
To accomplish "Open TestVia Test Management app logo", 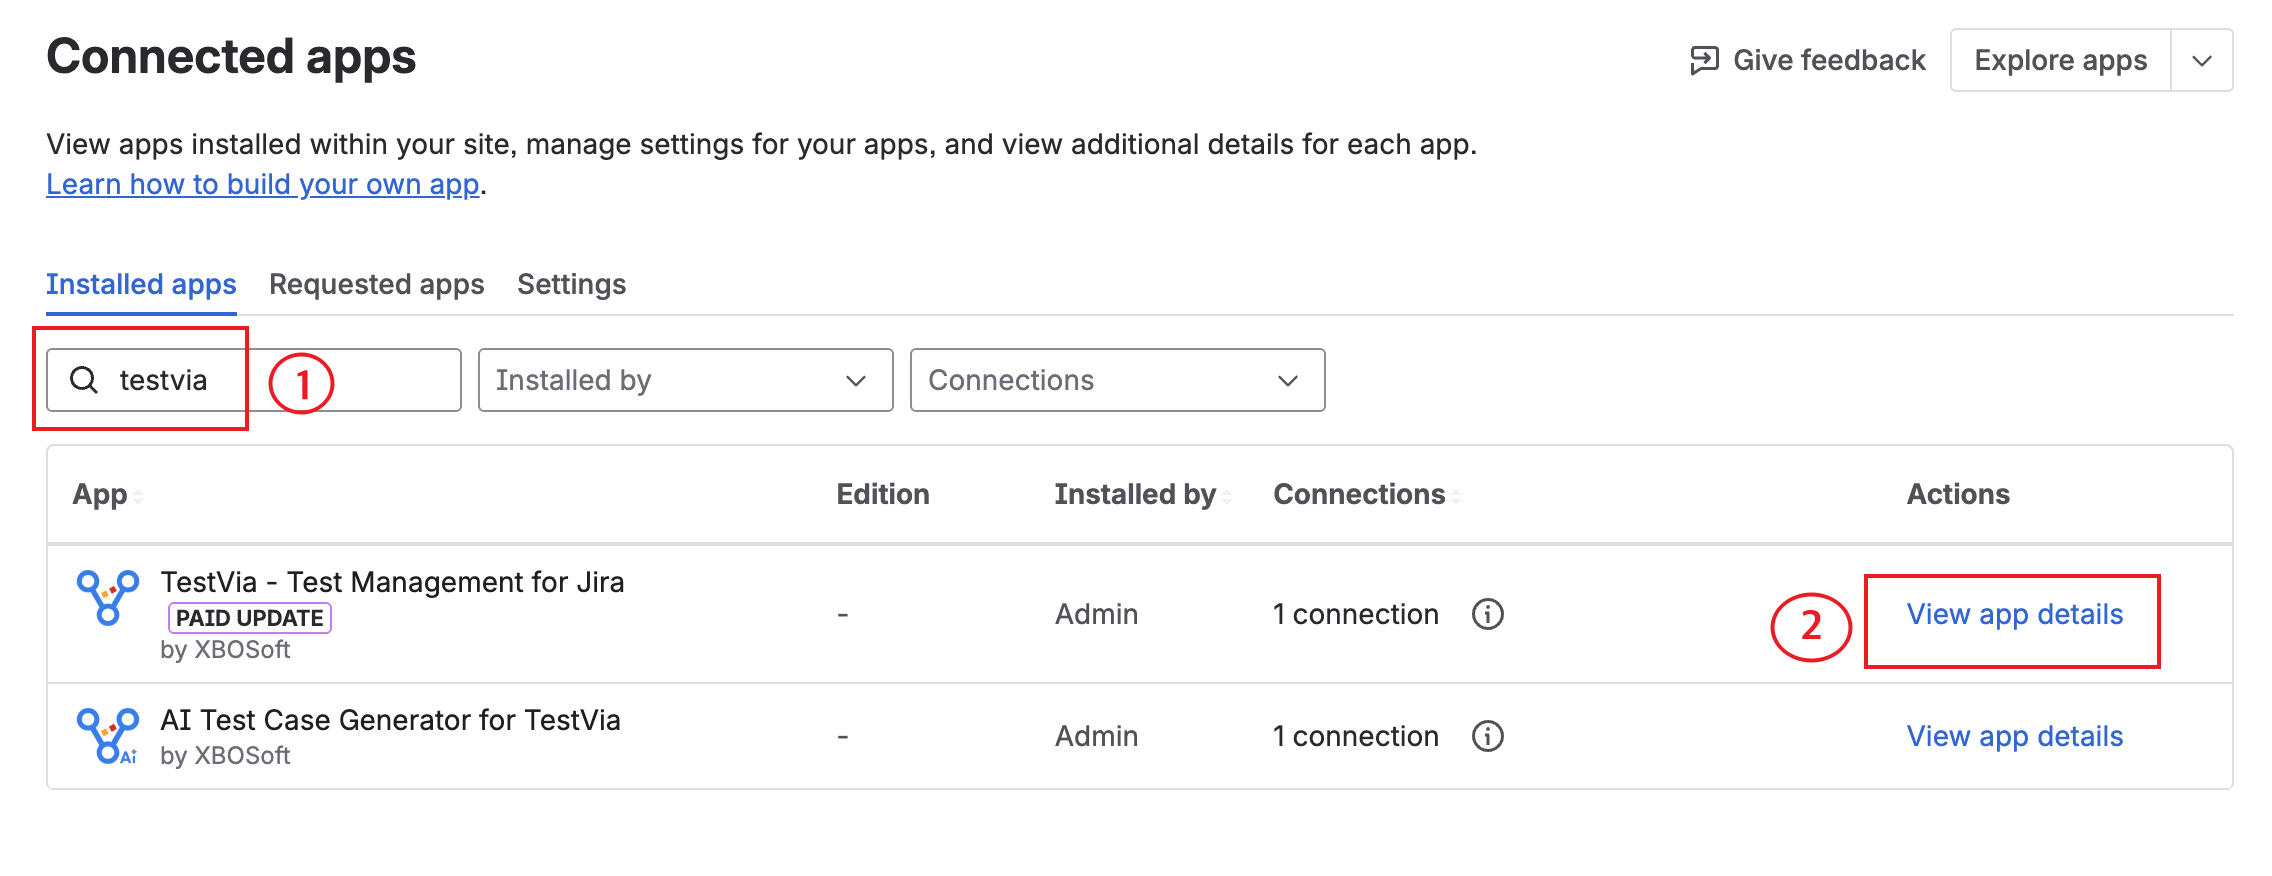I will (108, 597).
